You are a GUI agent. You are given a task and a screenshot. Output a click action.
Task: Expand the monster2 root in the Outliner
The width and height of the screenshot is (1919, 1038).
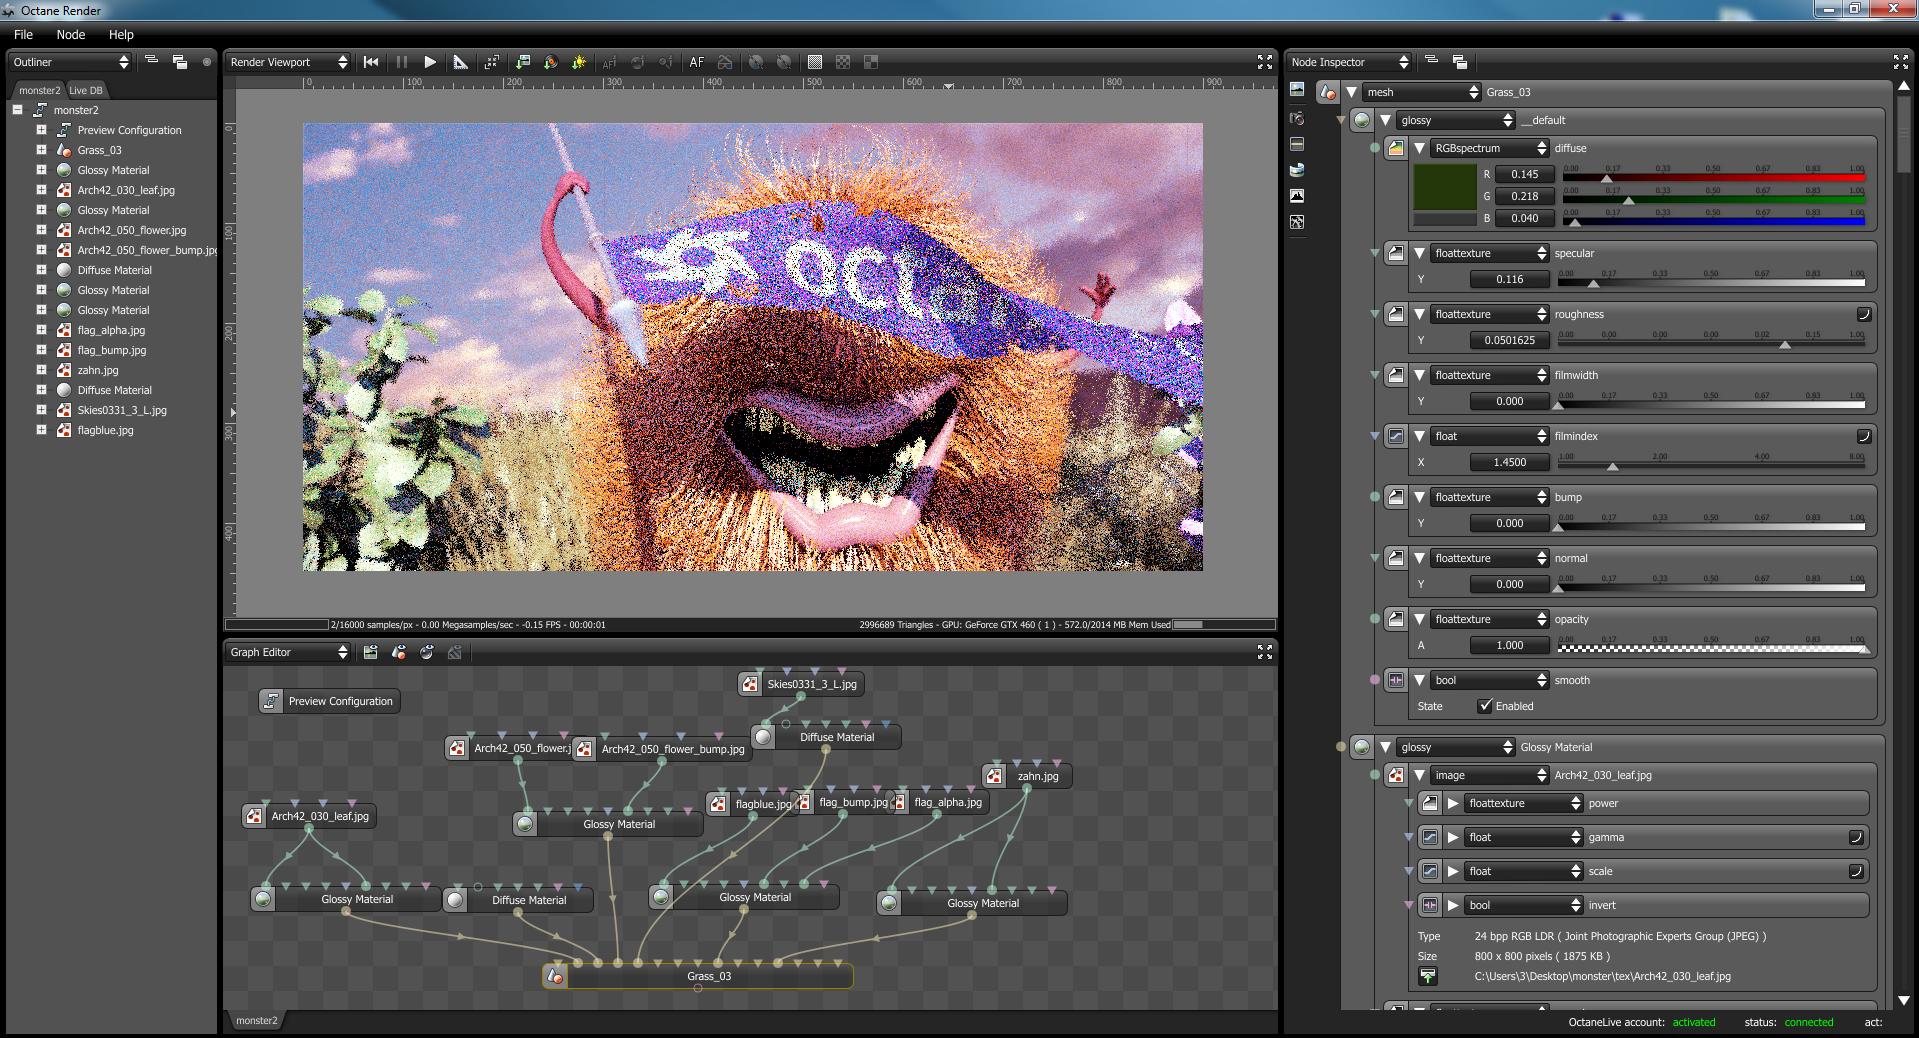tap(18, 110)
